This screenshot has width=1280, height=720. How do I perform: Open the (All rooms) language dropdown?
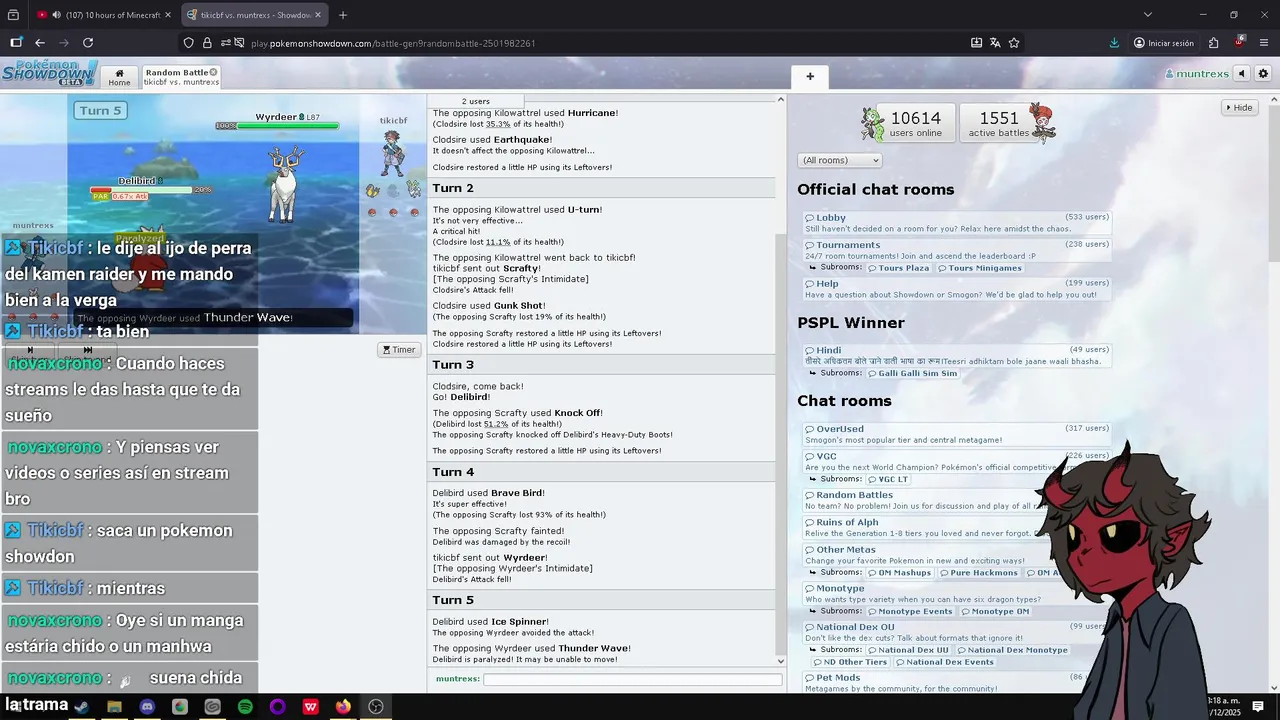[x=839, y=160]
